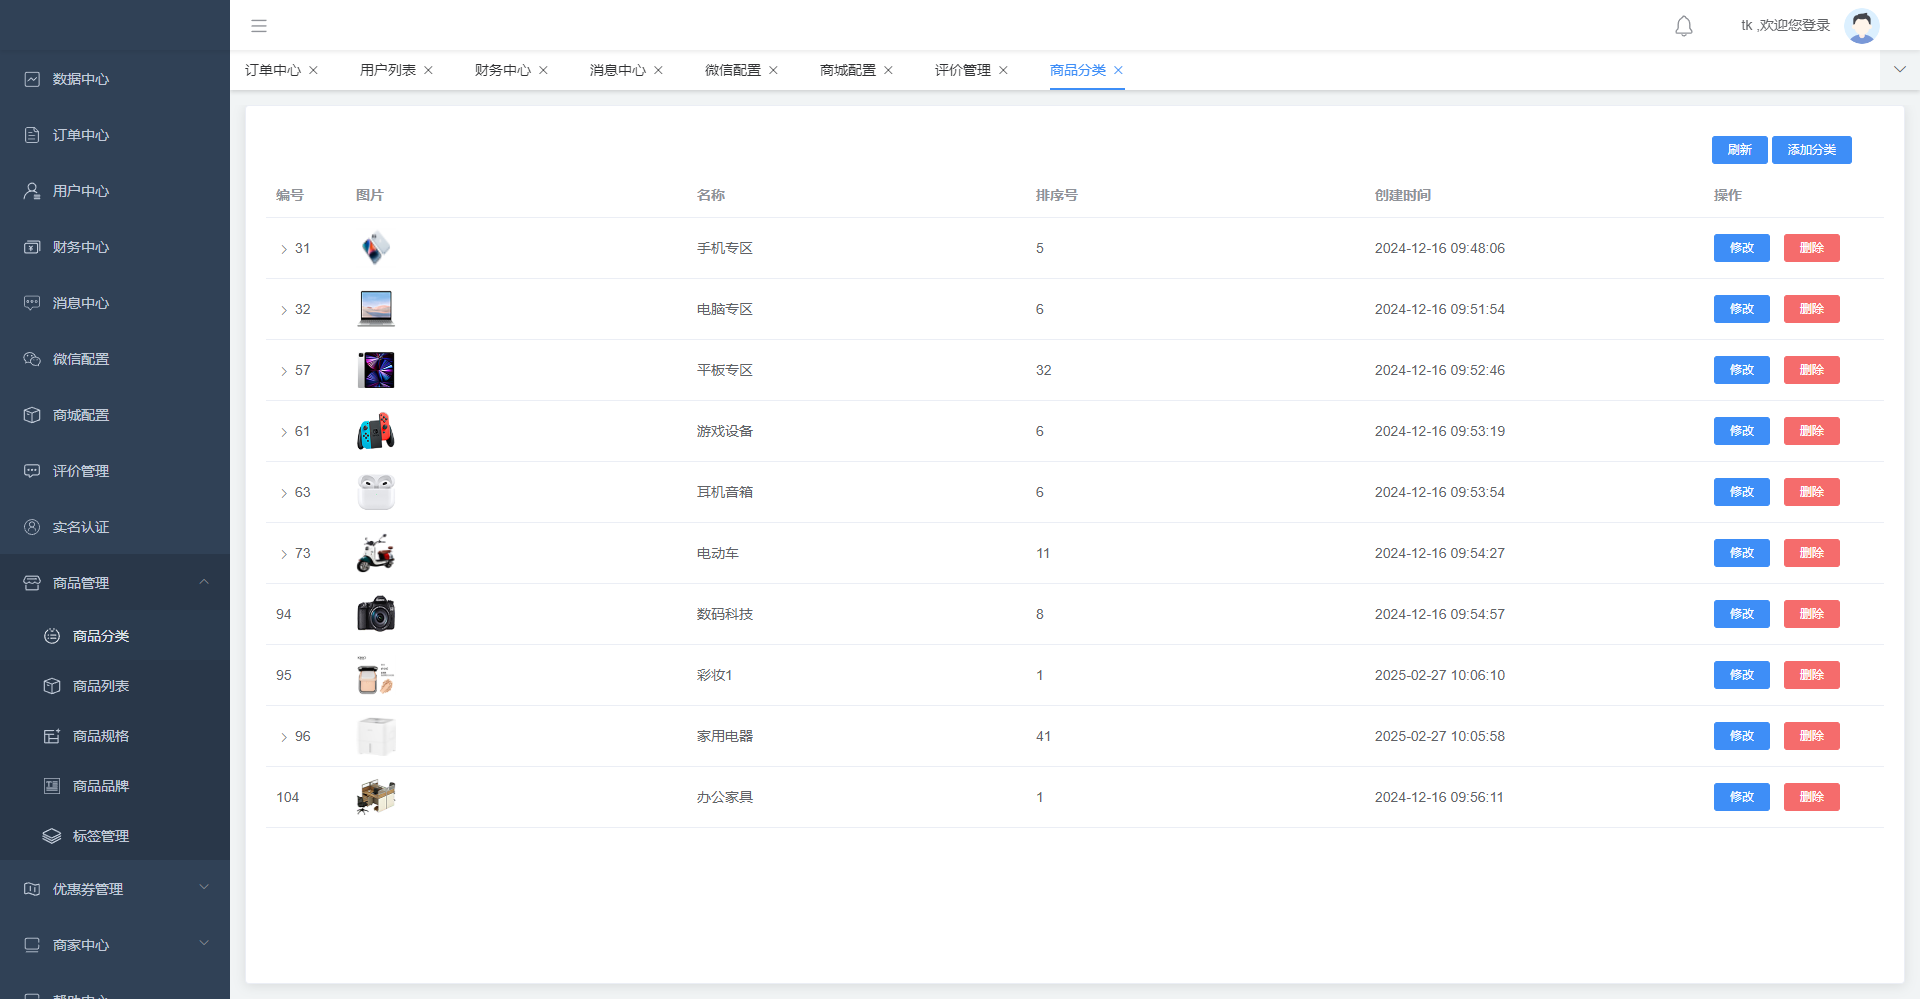Screen dimensions: 1920x999
Task: Open 用户中心 via its sidebar icon
Action: click(x=31, y=191)
